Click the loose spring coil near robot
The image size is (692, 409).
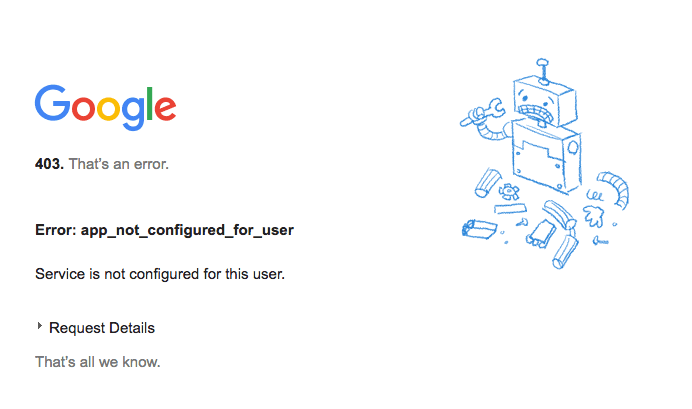coord(595,195)
